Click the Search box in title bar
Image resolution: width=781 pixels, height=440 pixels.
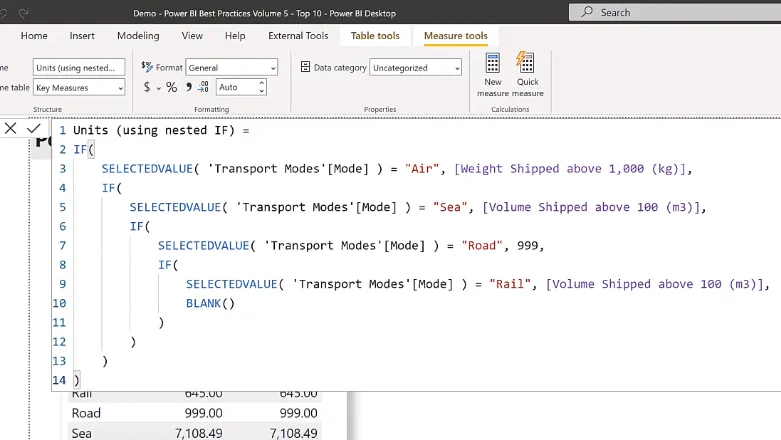pyautogui.click(x=675, y=12)
